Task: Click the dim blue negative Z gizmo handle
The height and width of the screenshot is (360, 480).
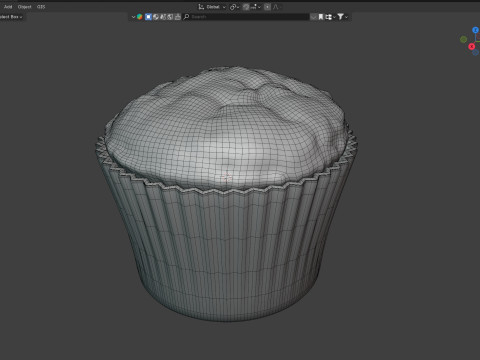Action: [x=476, y=52]
